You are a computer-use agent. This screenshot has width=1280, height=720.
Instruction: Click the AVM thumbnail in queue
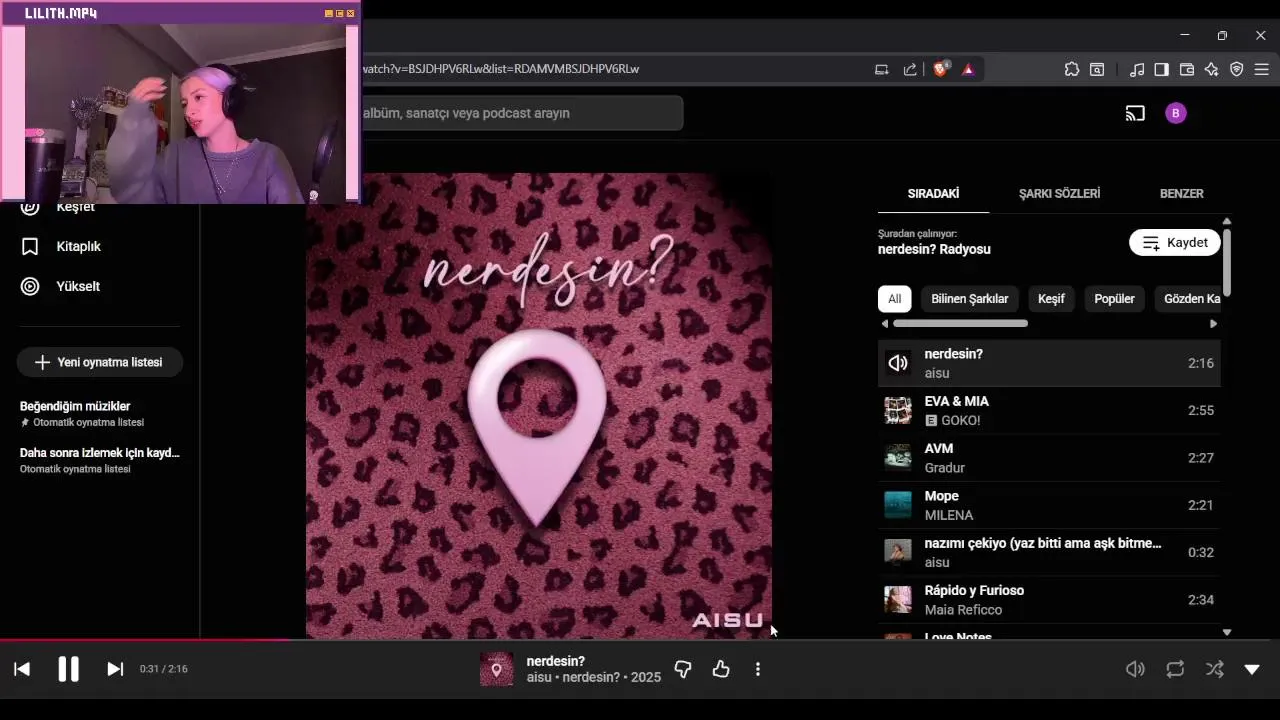click(898, 458)
